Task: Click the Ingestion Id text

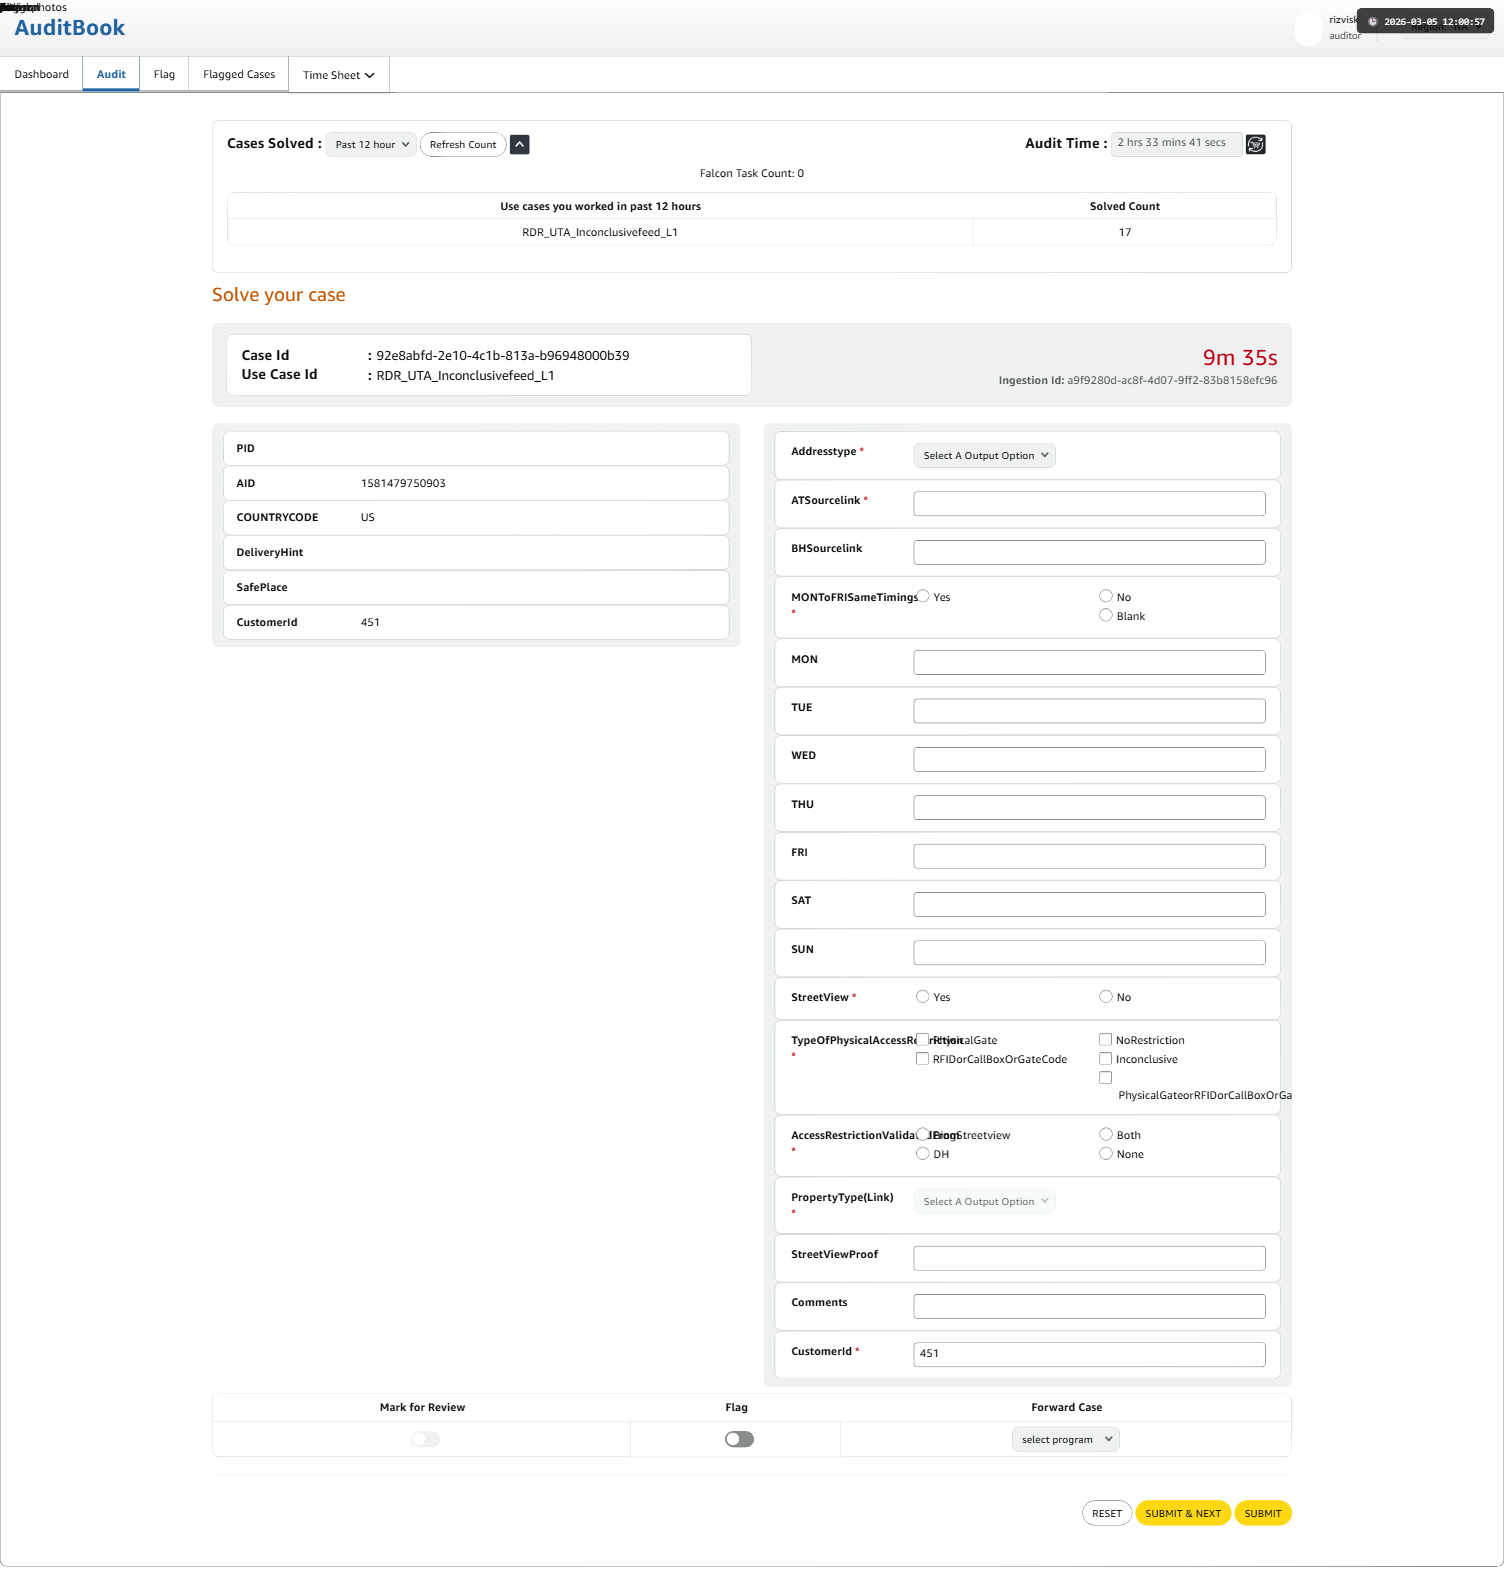Action: (x=1138, y=381)
